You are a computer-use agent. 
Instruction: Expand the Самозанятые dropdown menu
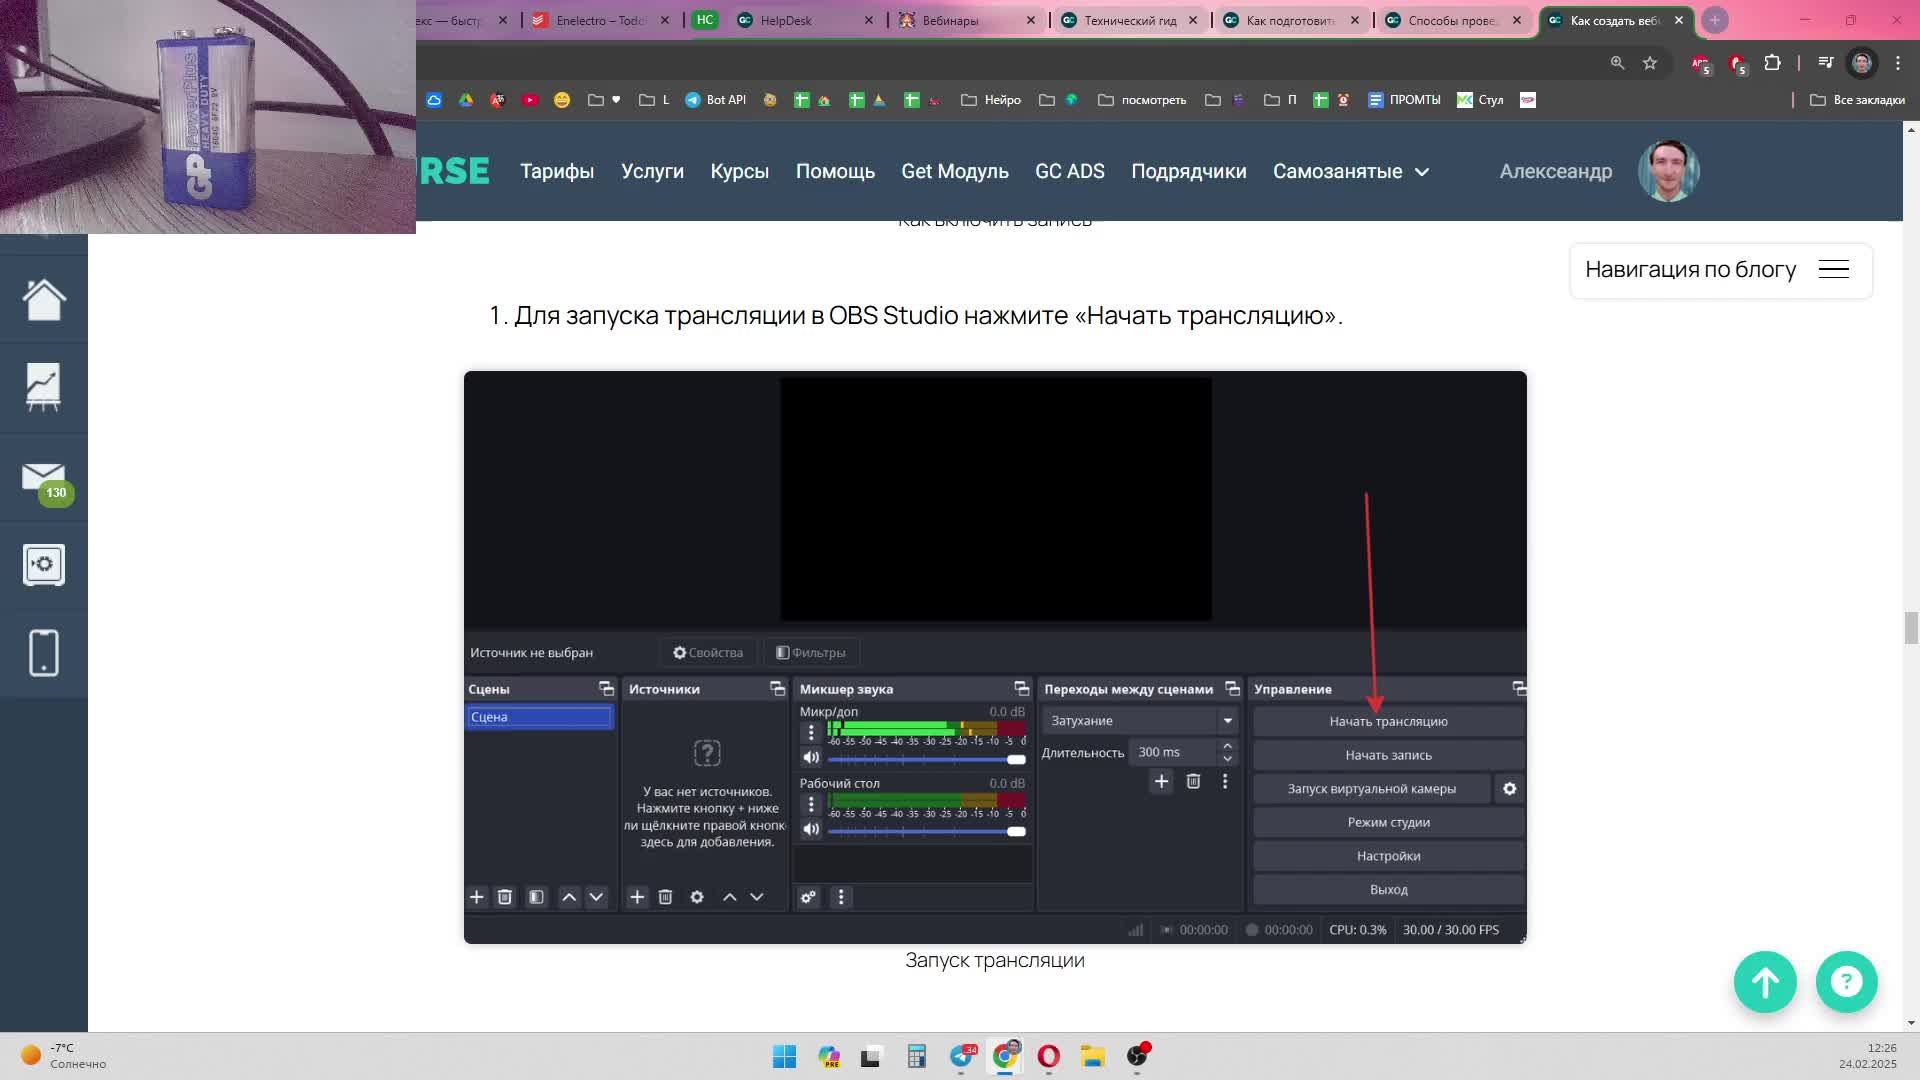[1350, 171]
